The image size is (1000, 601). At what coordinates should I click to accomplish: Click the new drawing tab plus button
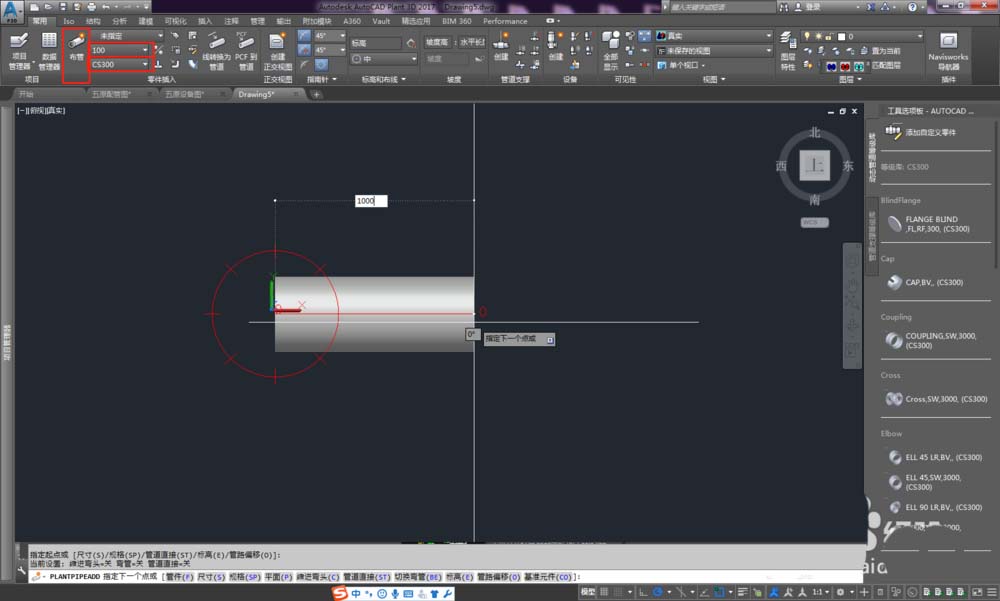pyautogui.click(x=316, y=94)
